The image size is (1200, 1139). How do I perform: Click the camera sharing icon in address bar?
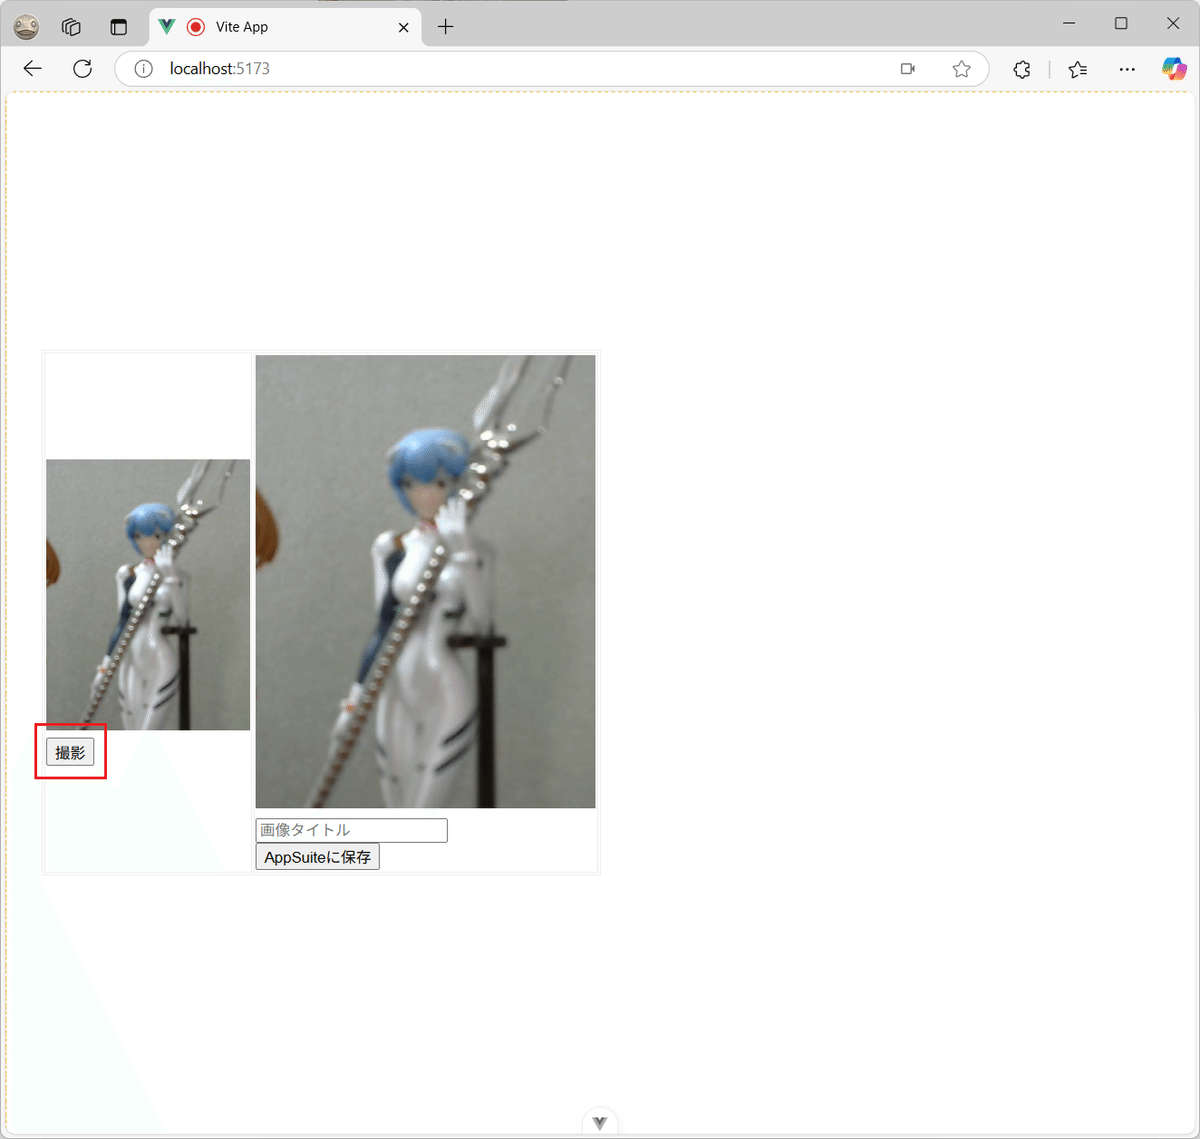click(x=907, y=69)
